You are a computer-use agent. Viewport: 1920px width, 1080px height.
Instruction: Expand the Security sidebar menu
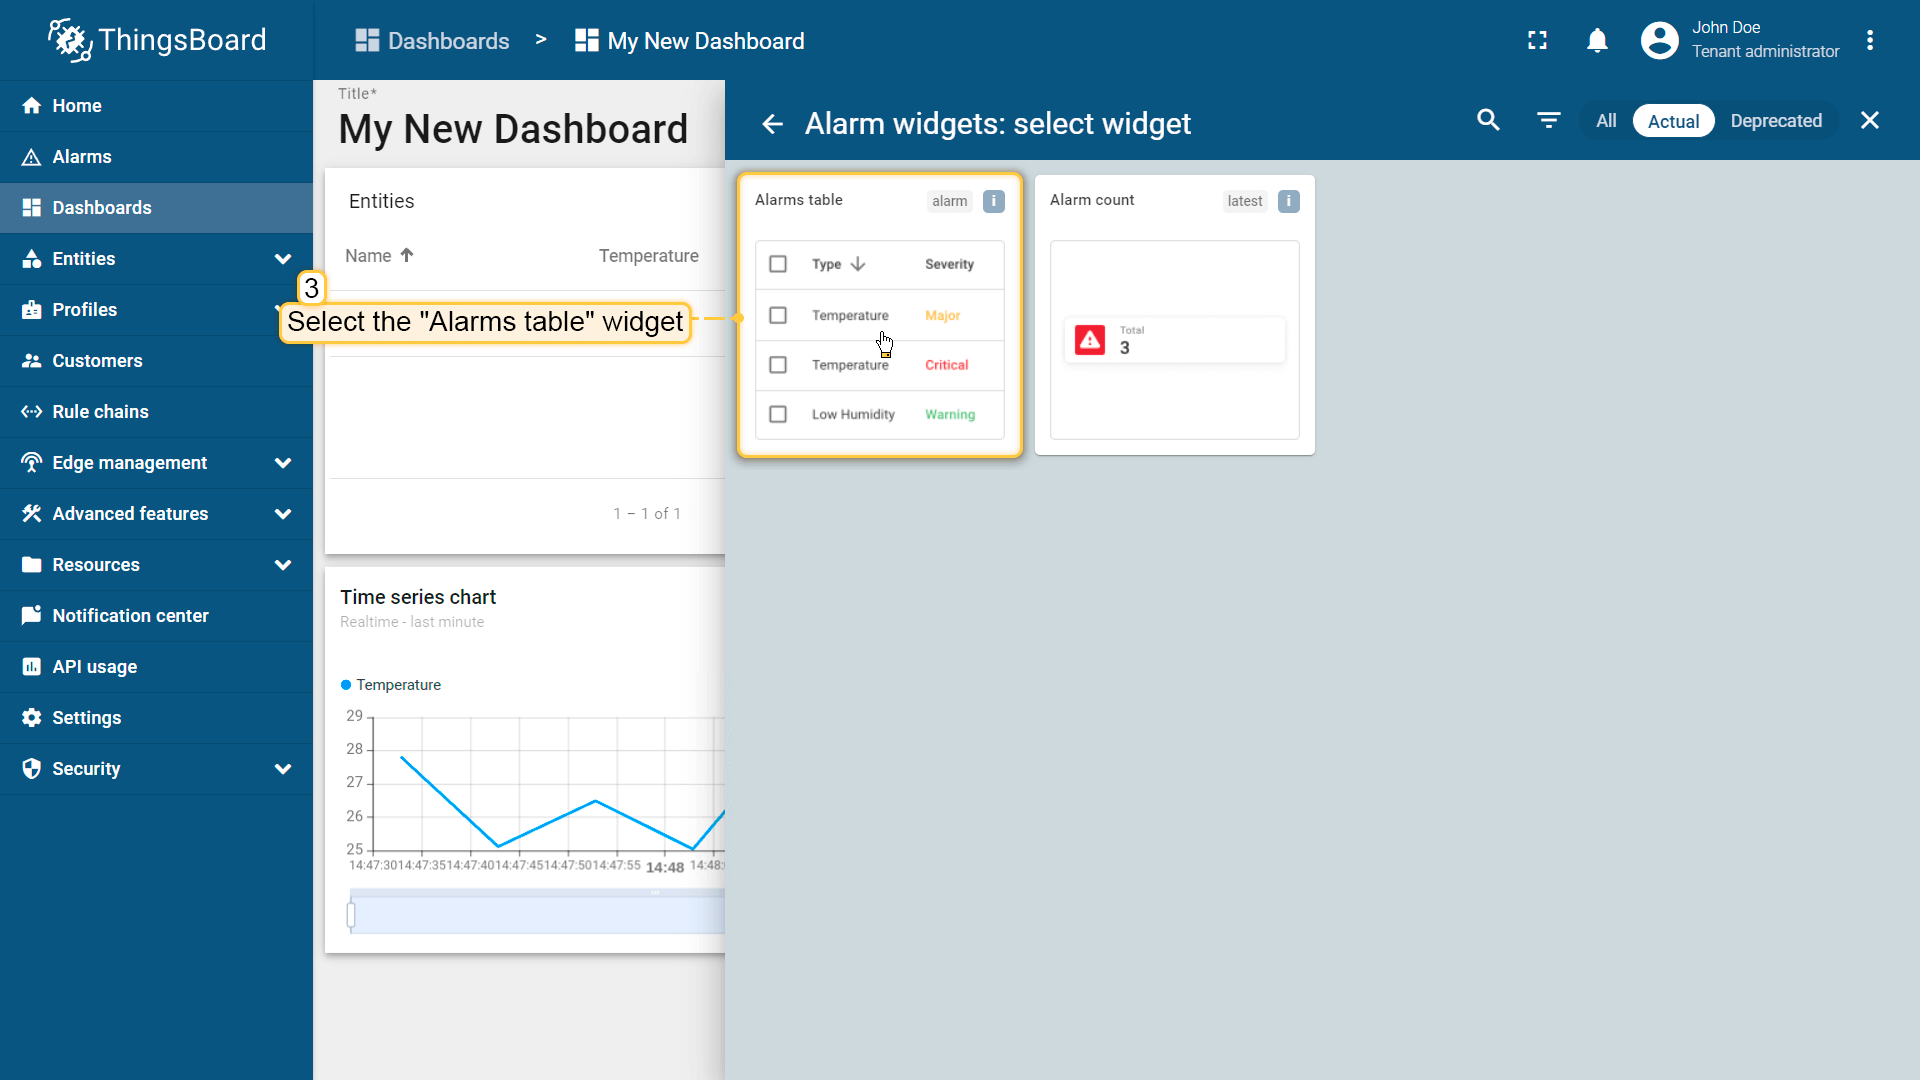[x=283, y=769]
